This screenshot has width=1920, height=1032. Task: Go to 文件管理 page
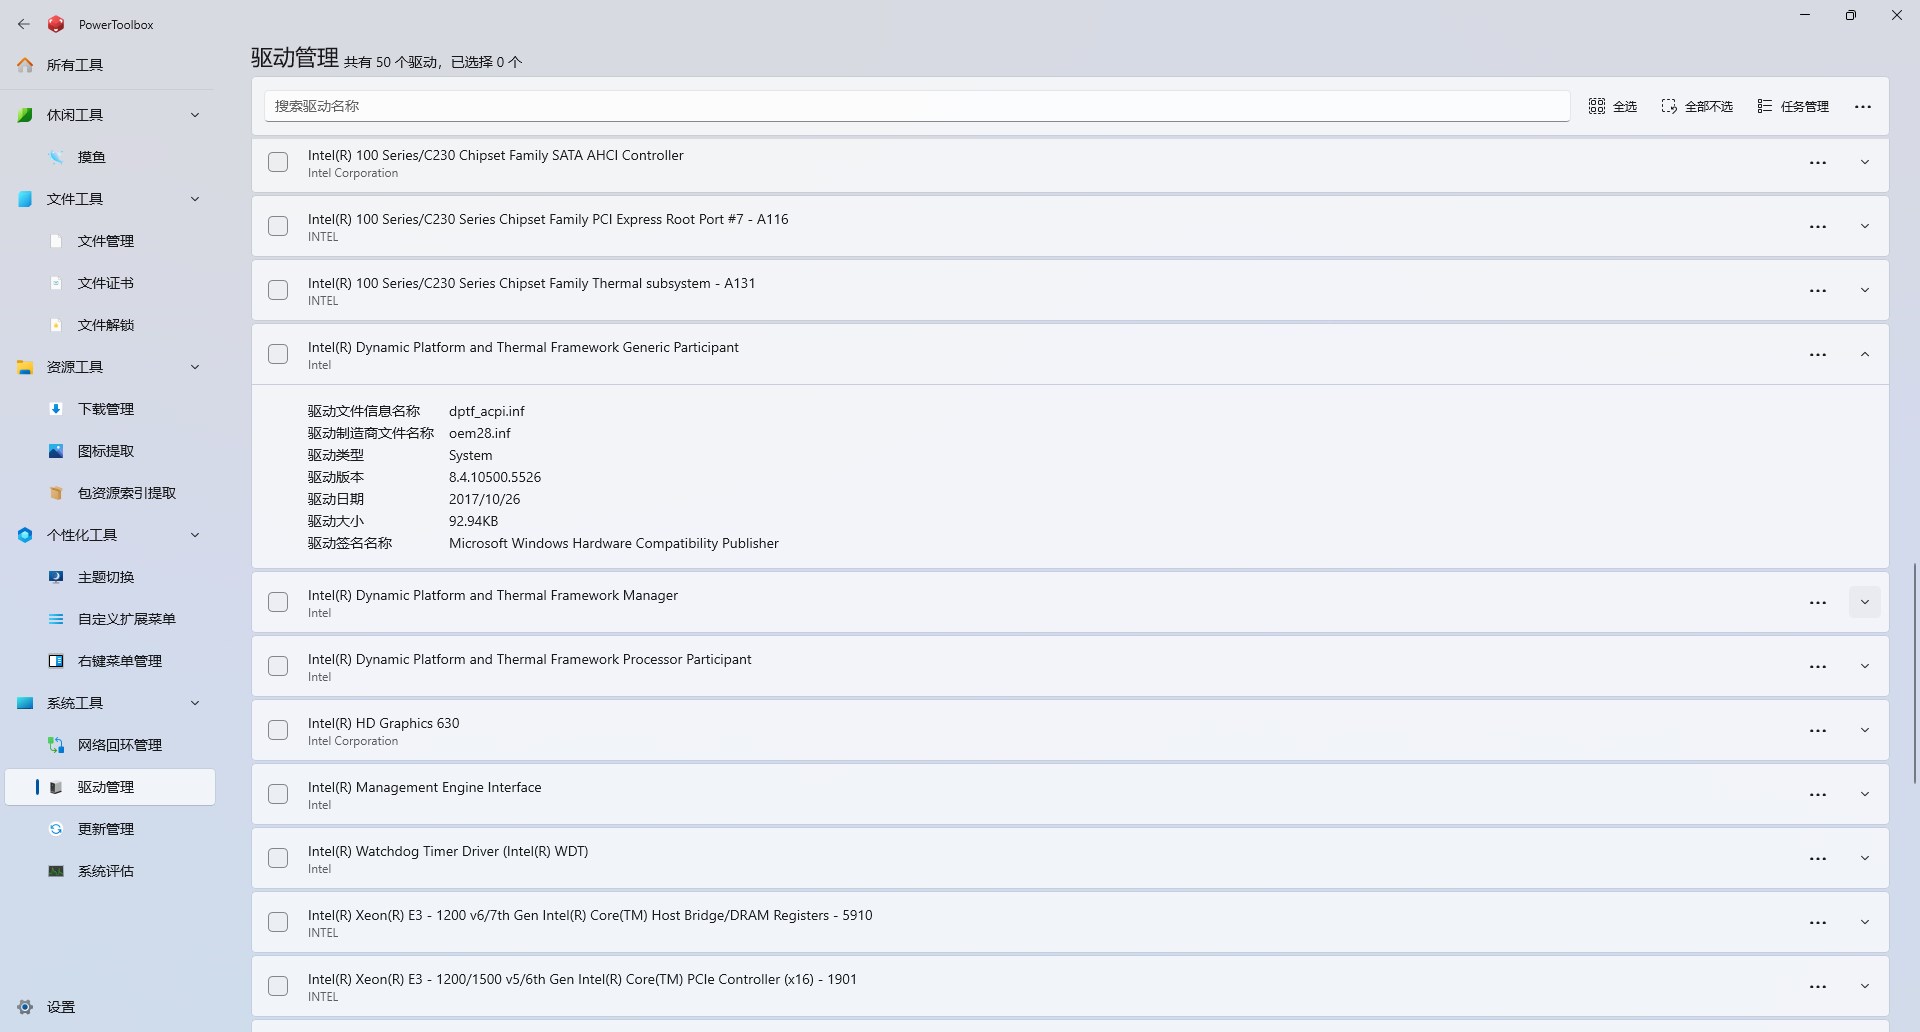[x=110, y=241]
